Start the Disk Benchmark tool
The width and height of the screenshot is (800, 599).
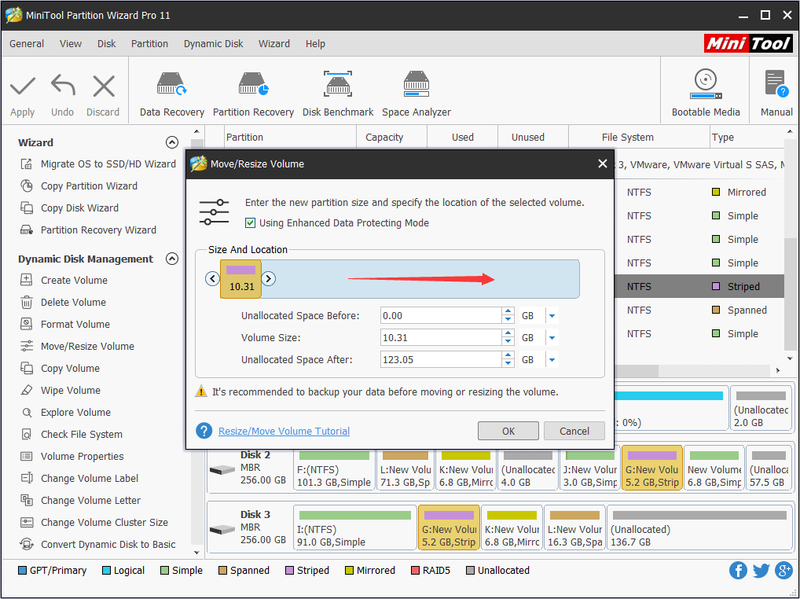338,94
